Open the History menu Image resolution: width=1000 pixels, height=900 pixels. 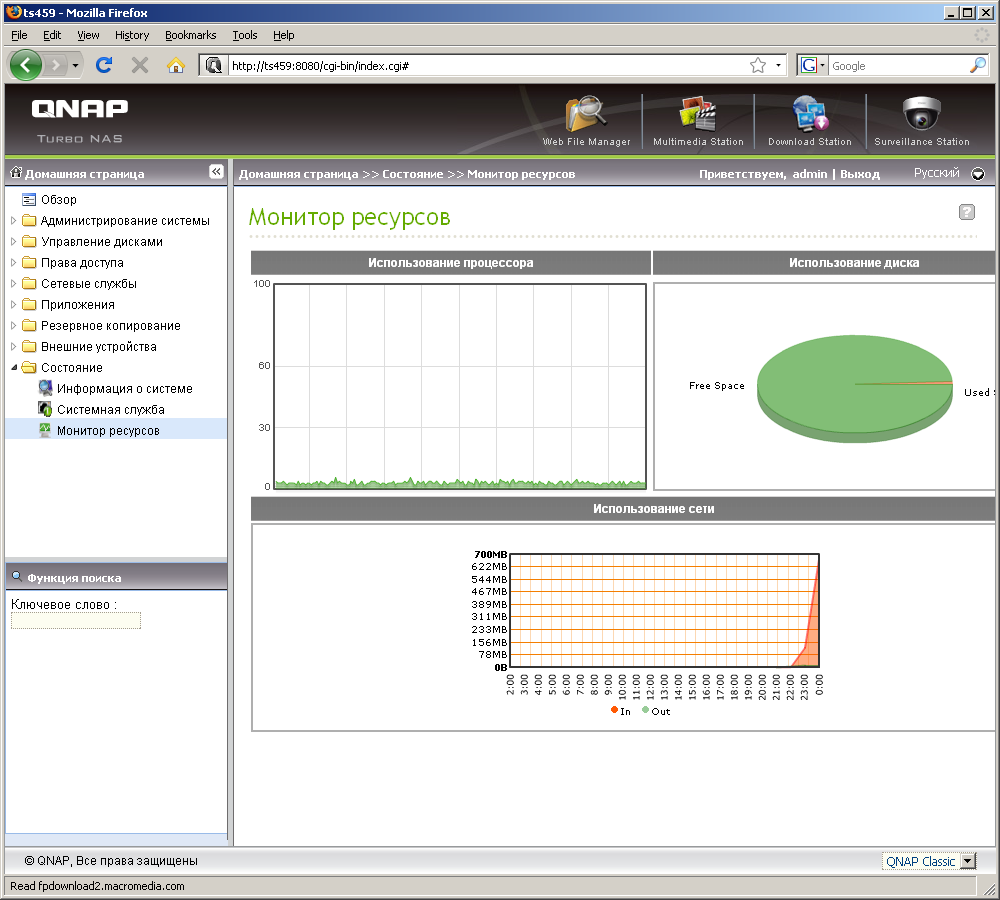coord(132,35)
